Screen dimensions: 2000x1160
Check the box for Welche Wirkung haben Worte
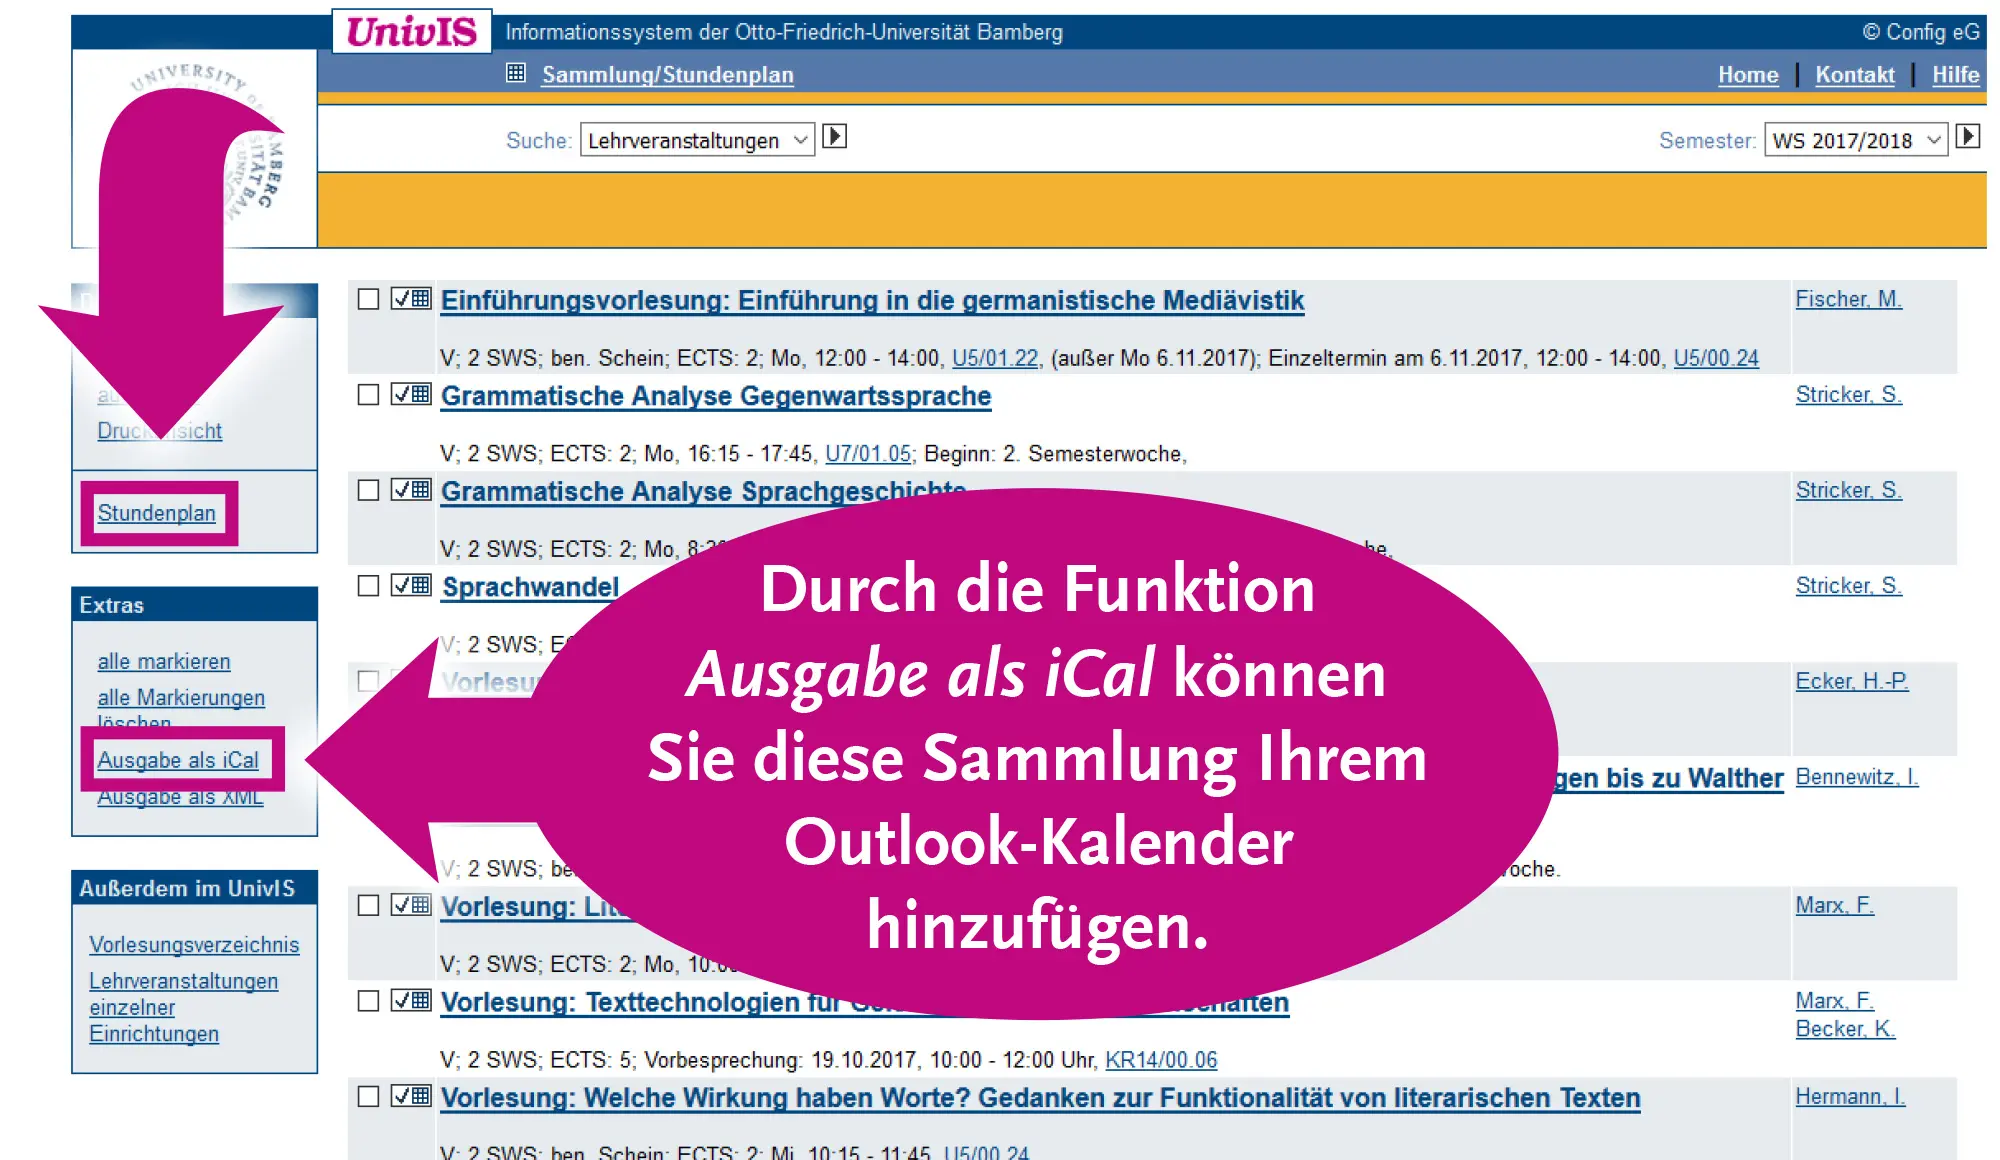click(x=369, y=1097)
